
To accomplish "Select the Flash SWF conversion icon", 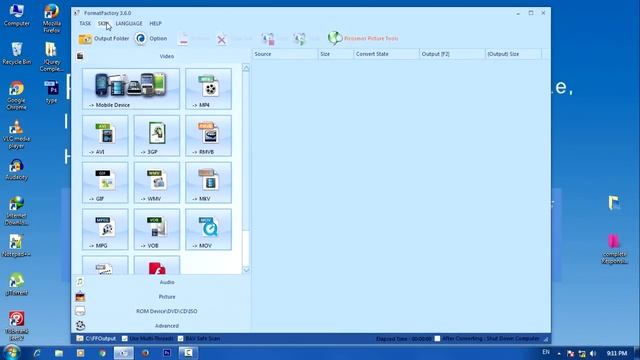I will 157,265.
